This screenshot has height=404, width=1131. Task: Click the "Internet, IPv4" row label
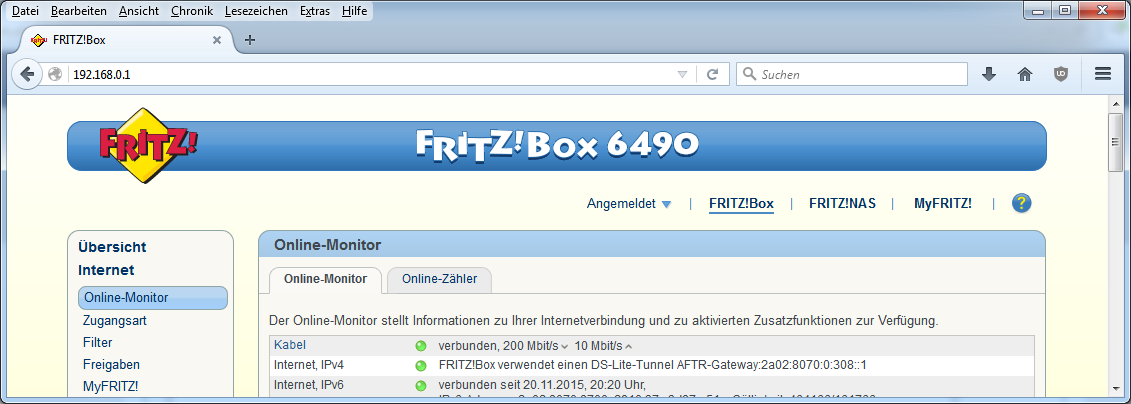[309, 365]
